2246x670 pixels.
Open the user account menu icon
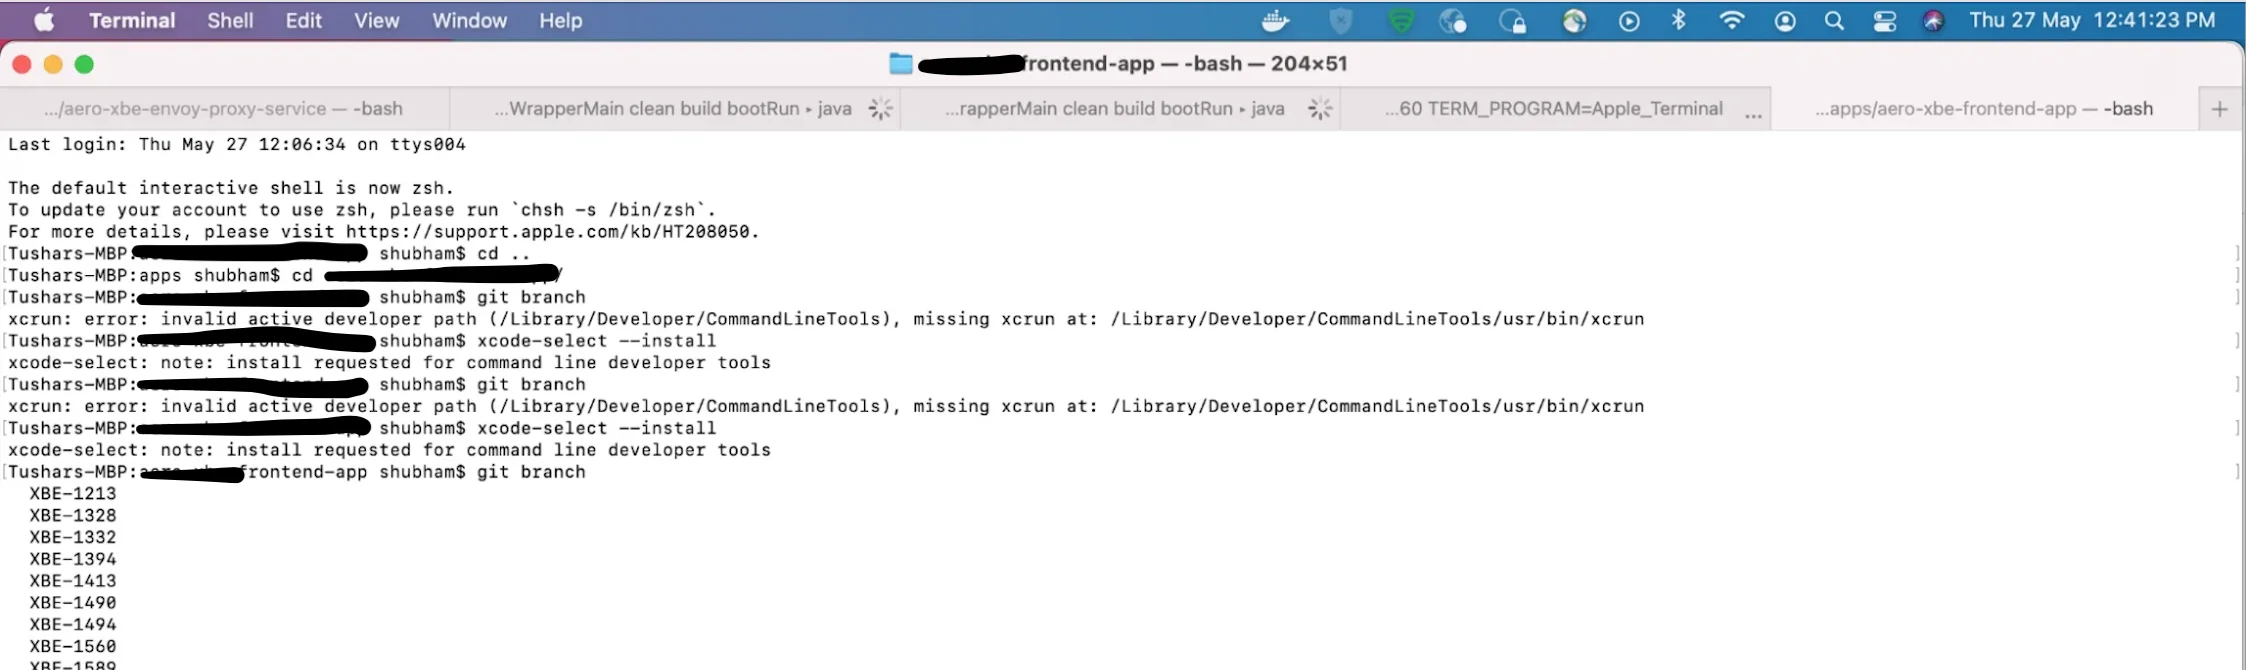tap(1785, 21)
